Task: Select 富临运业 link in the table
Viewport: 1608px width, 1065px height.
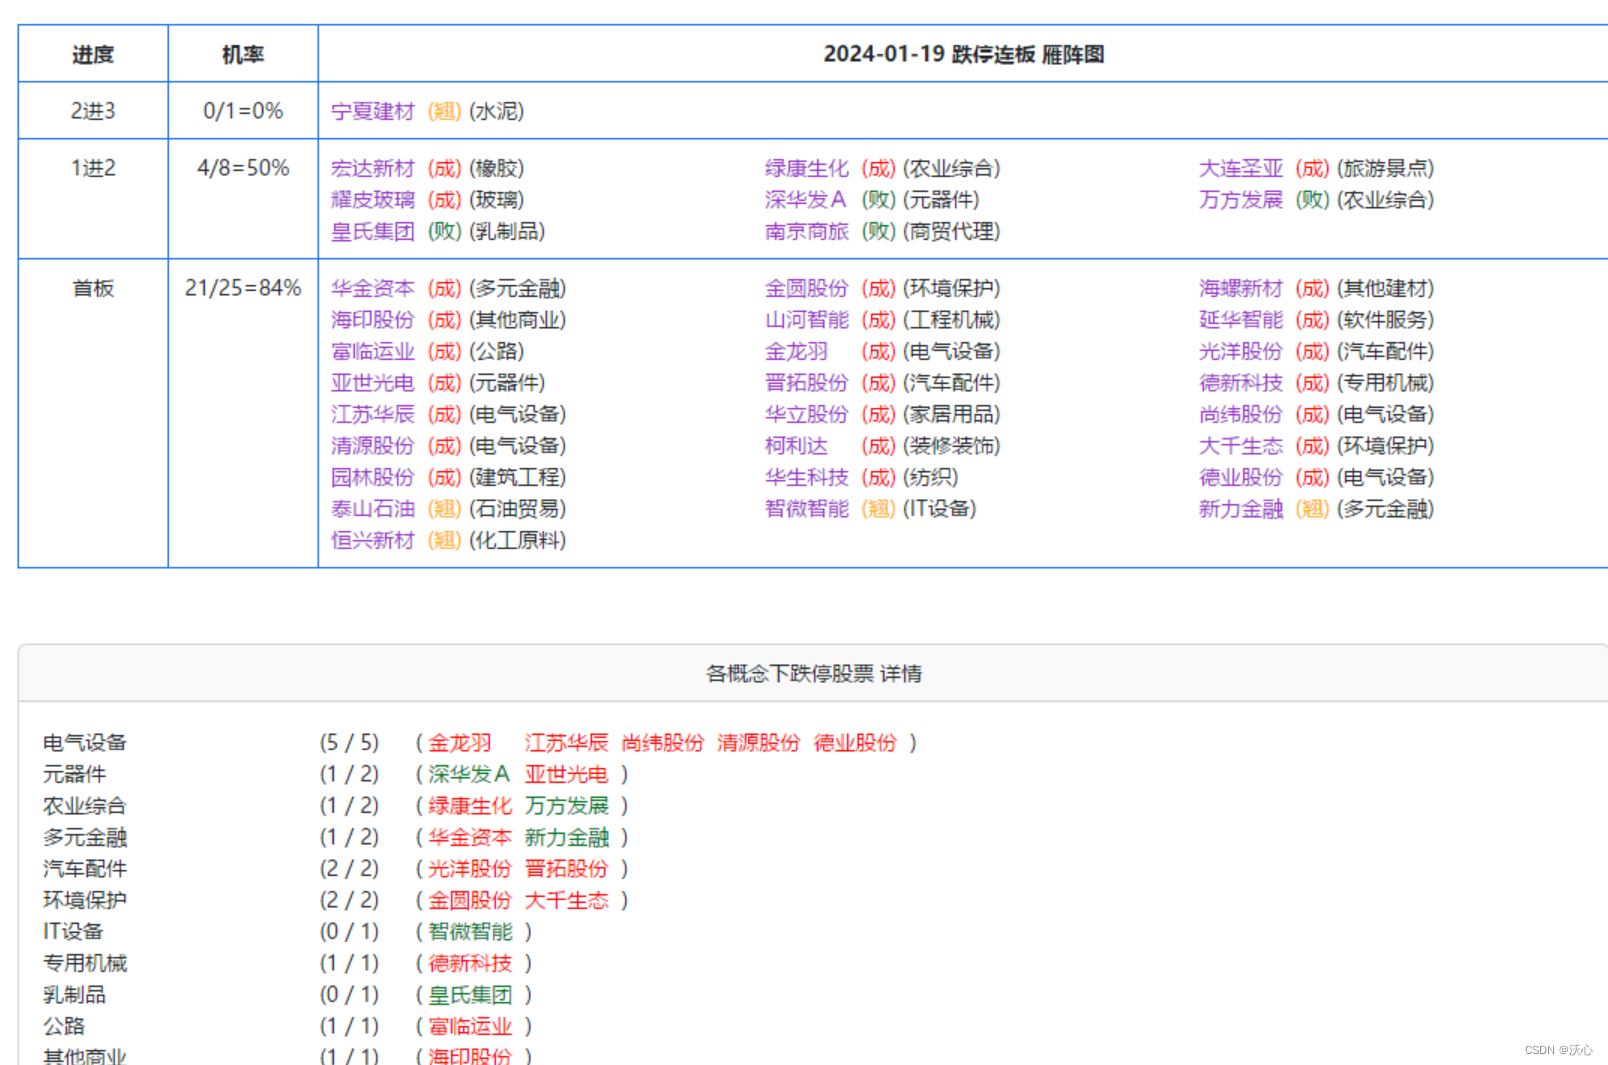Action: click(x=372, y=351)
